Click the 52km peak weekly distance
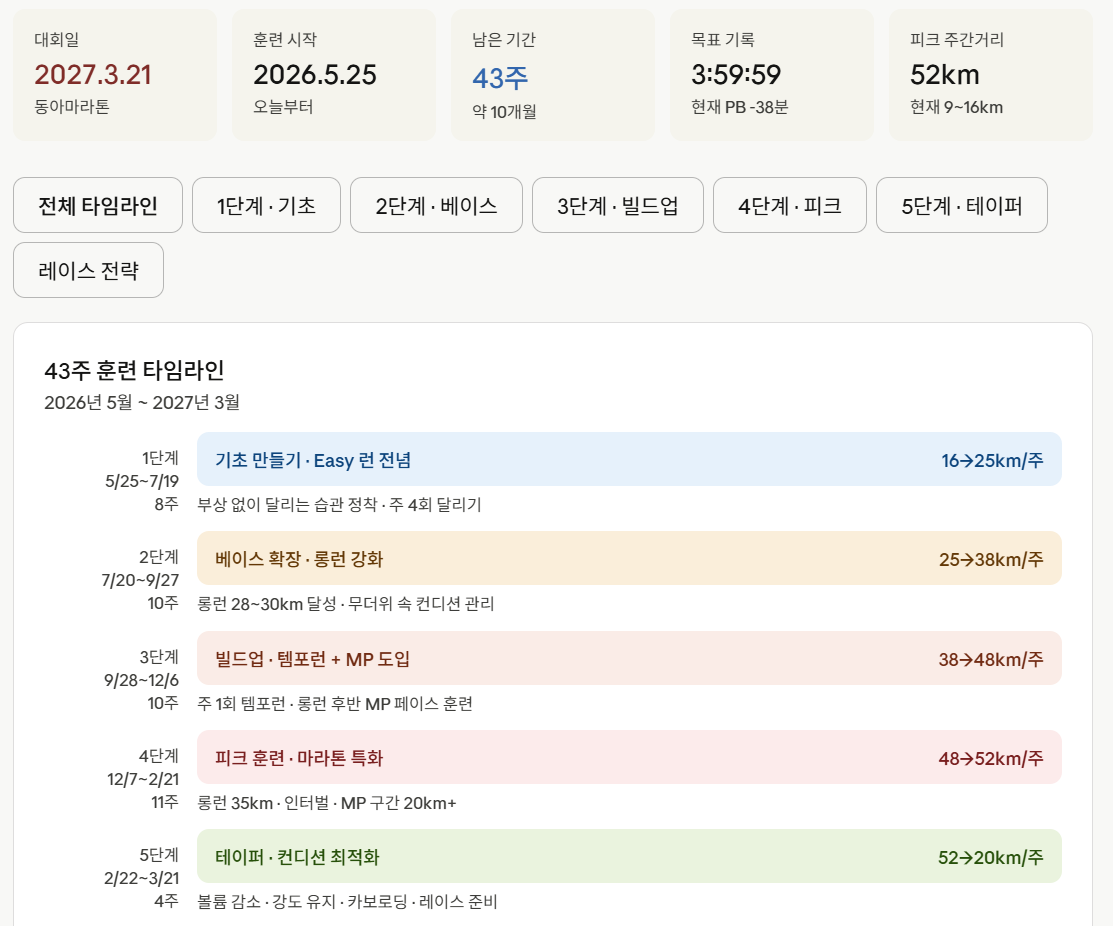Image resolution: width=1113 pixels, height=926 pixels. click(945, 75)
